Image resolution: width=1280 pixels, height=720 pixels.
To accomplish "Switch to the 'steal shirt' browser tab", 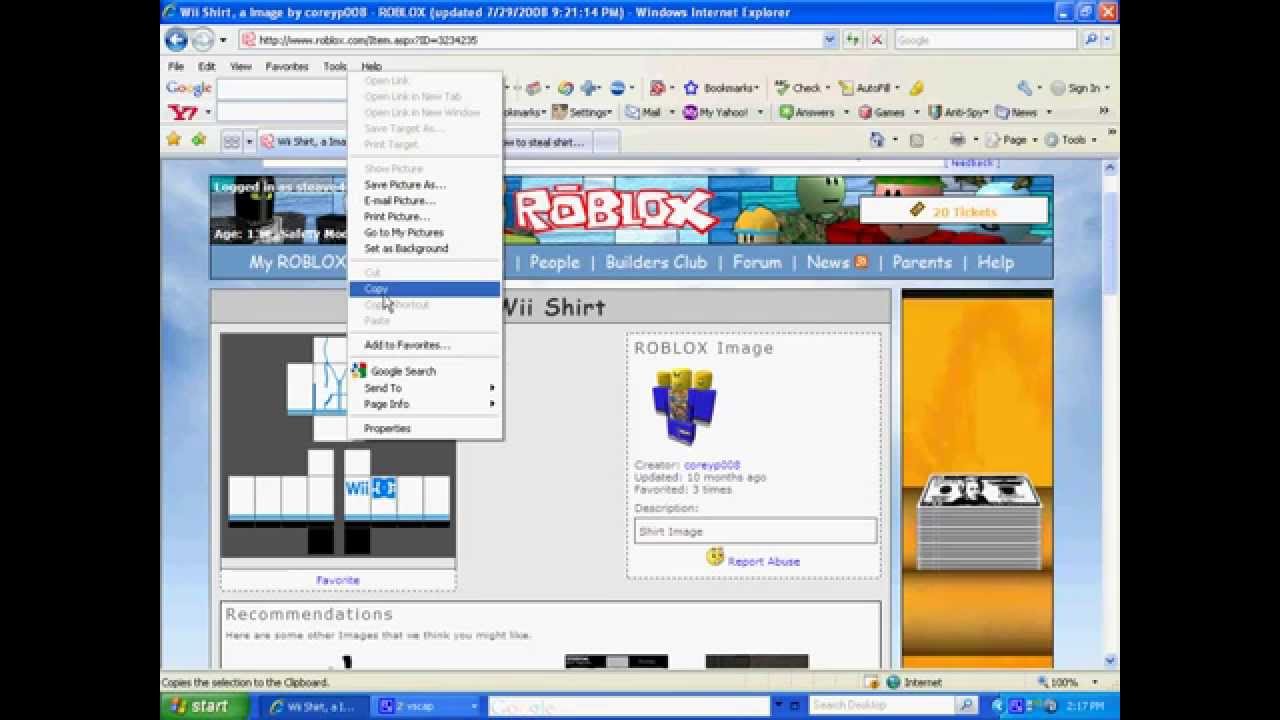I will point(546,142).
